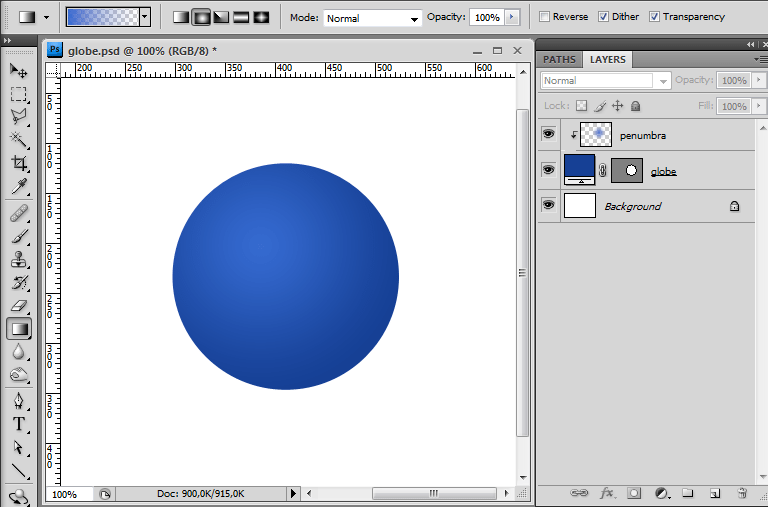Click the globe layer color thumbnail
768x507 pixels.
(580, 168)
